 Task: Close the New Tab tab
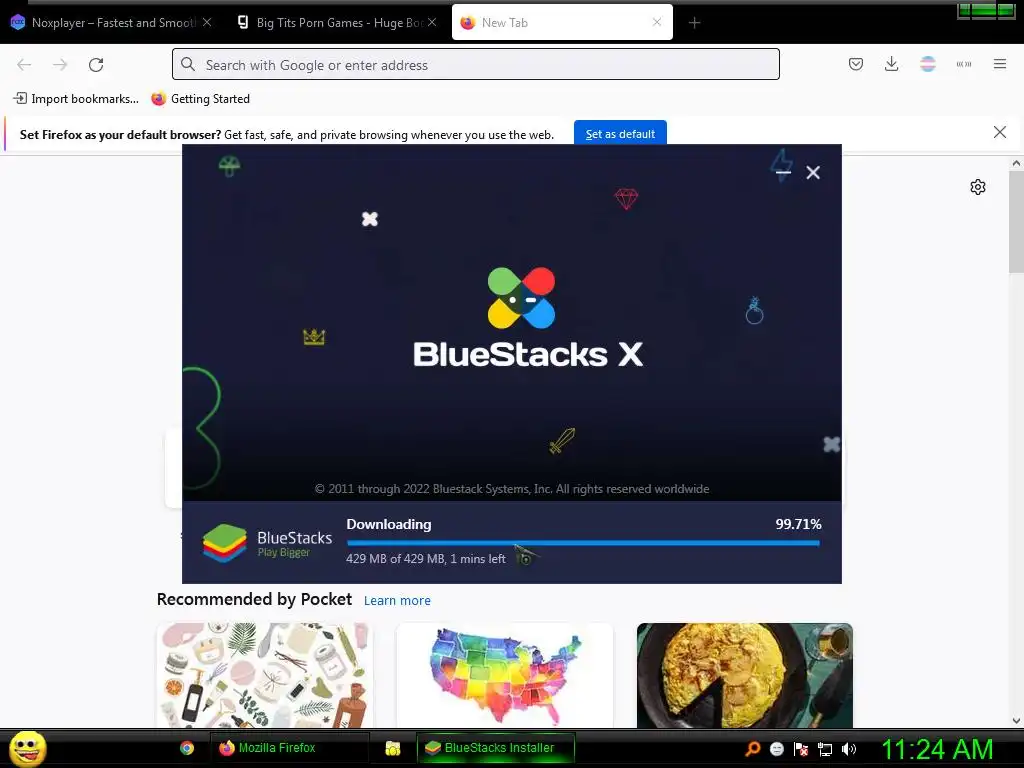coord(657,22)
